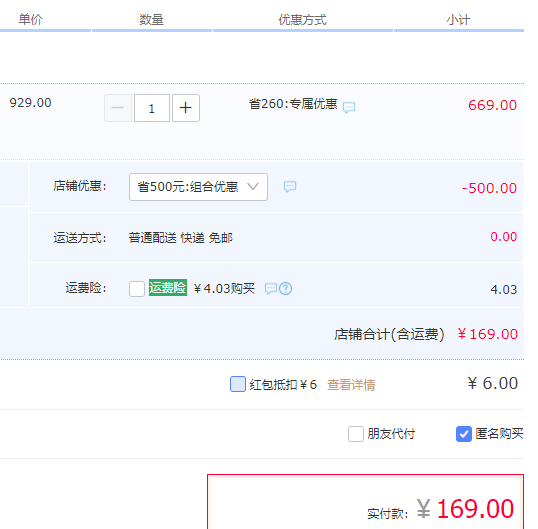538x529 pixels.
Task: Open the 运费险 question mark help icon
Action: pos(285,289)
